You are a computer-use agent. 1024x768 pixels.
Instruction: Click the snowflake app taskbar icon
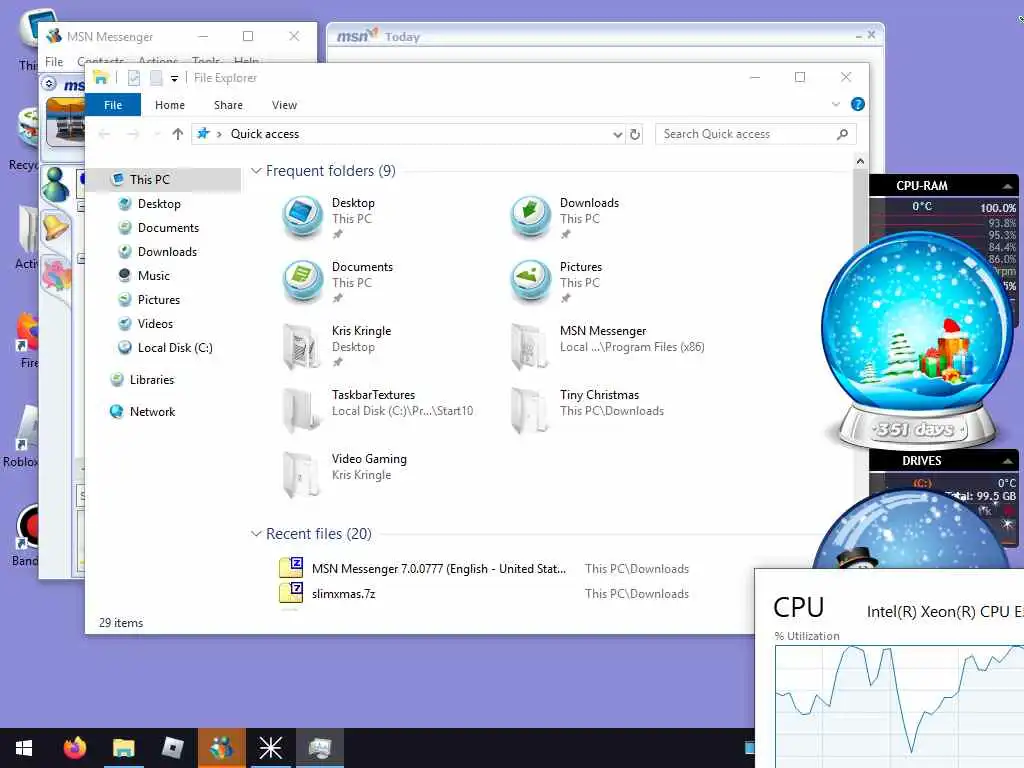[270, 748]
